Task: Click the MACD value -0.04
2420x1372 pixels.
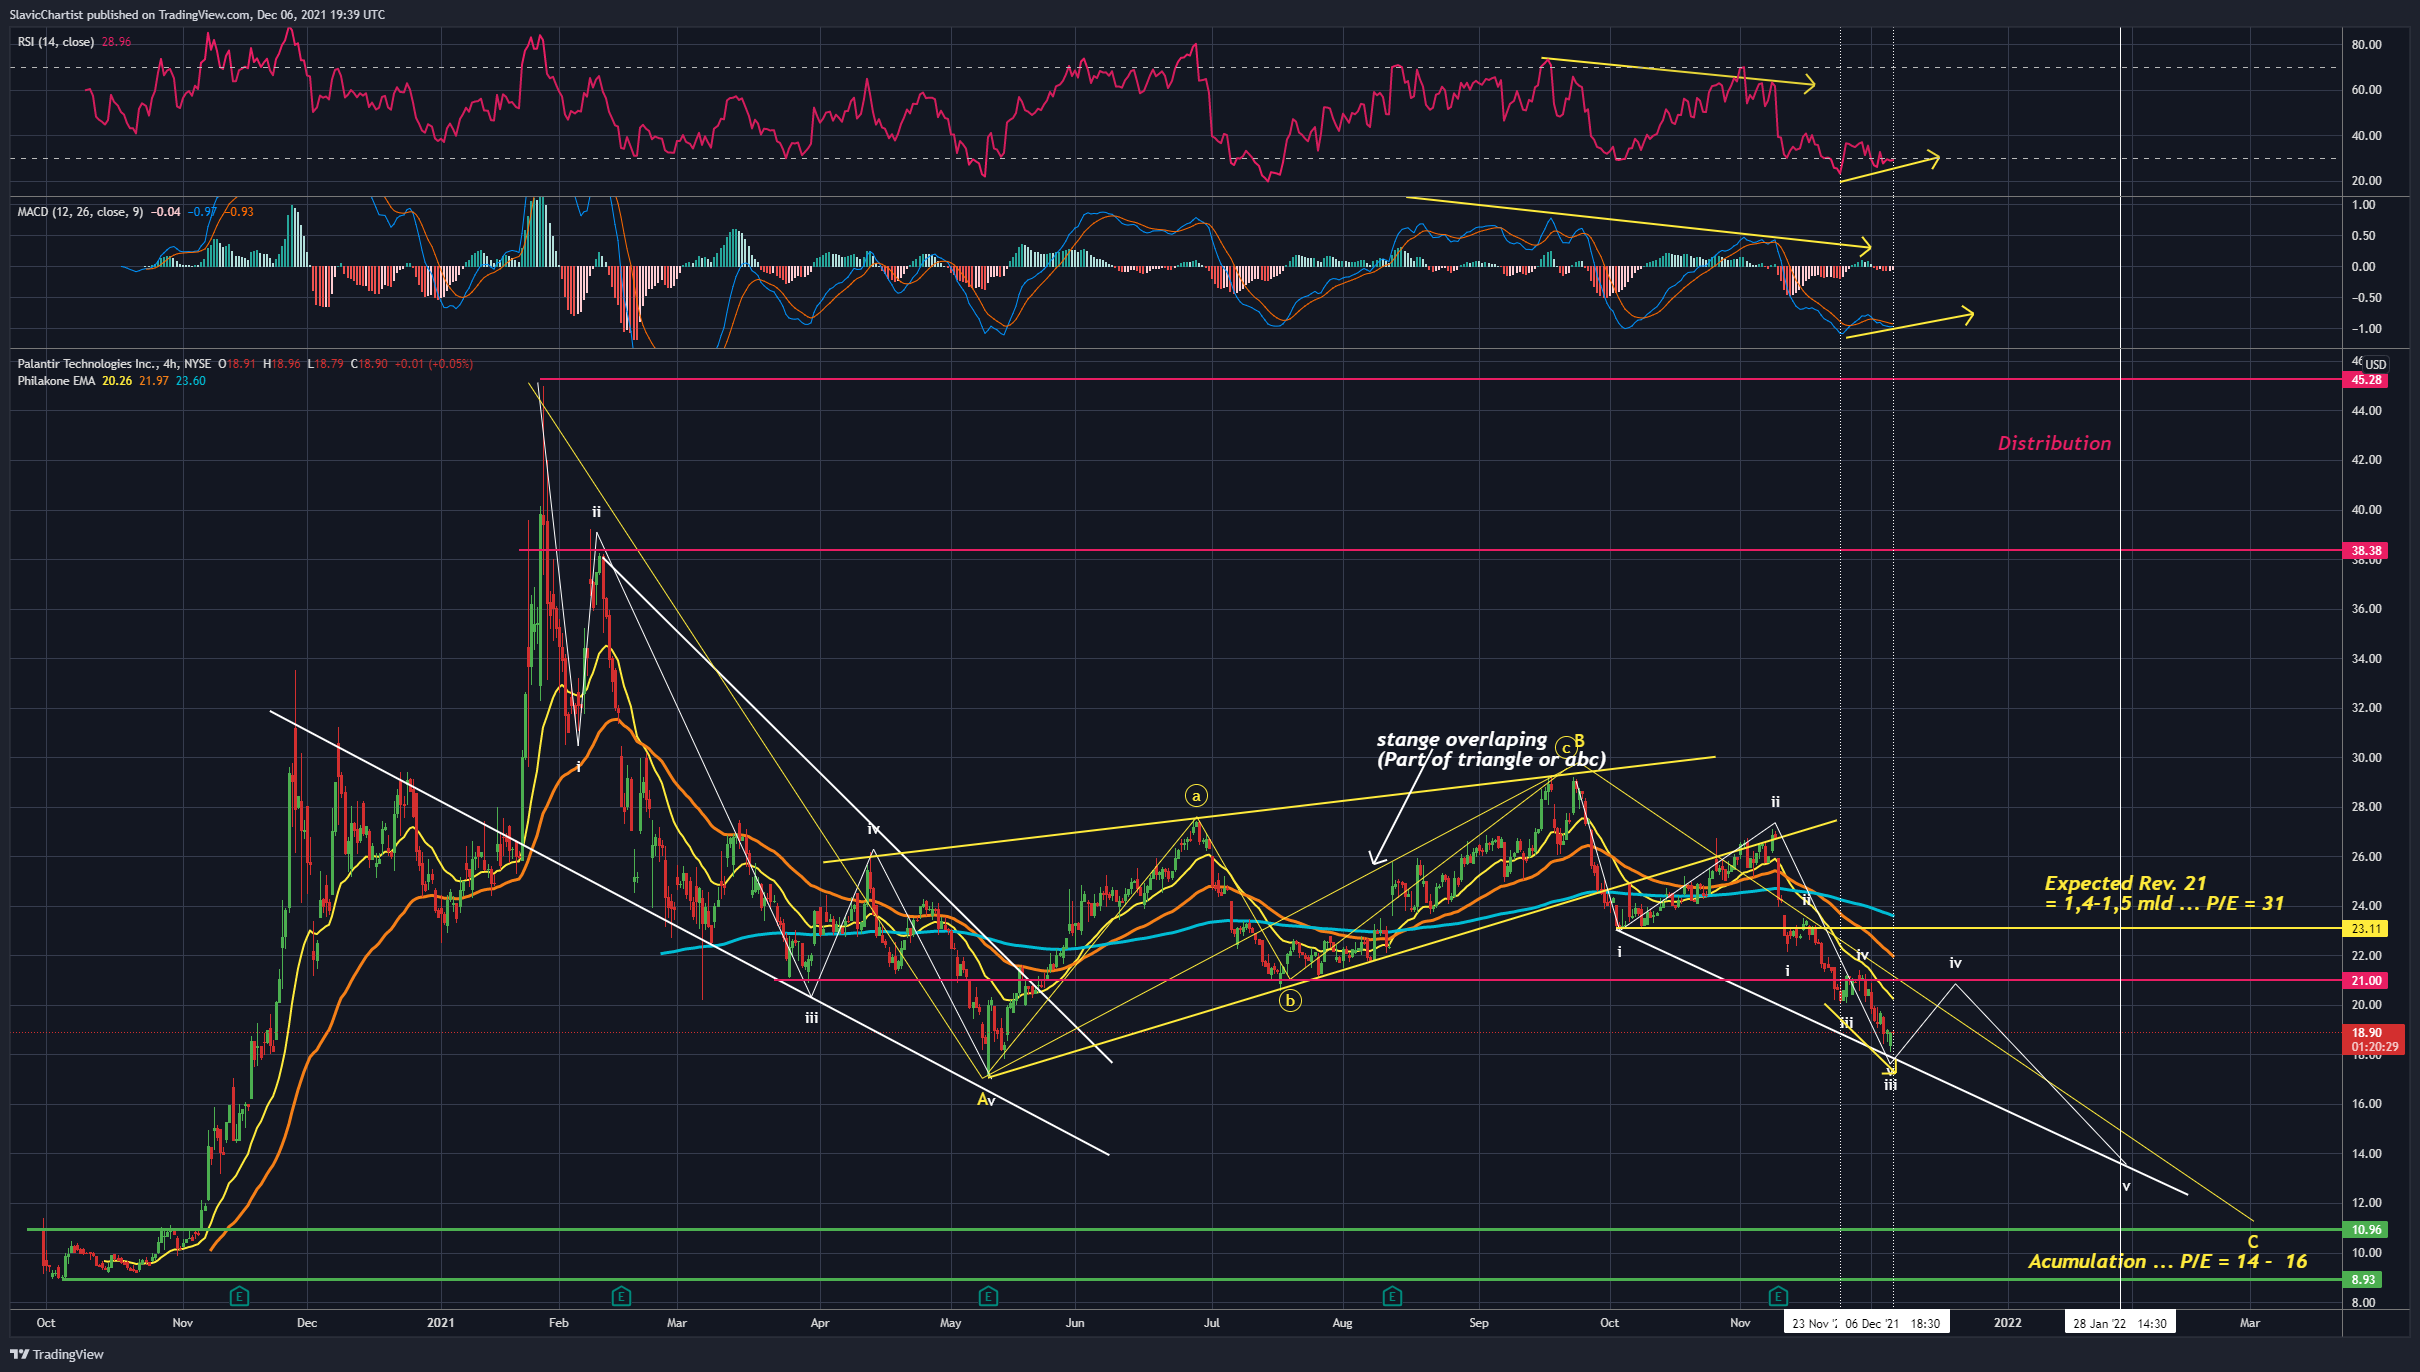Action: [166, 212]
